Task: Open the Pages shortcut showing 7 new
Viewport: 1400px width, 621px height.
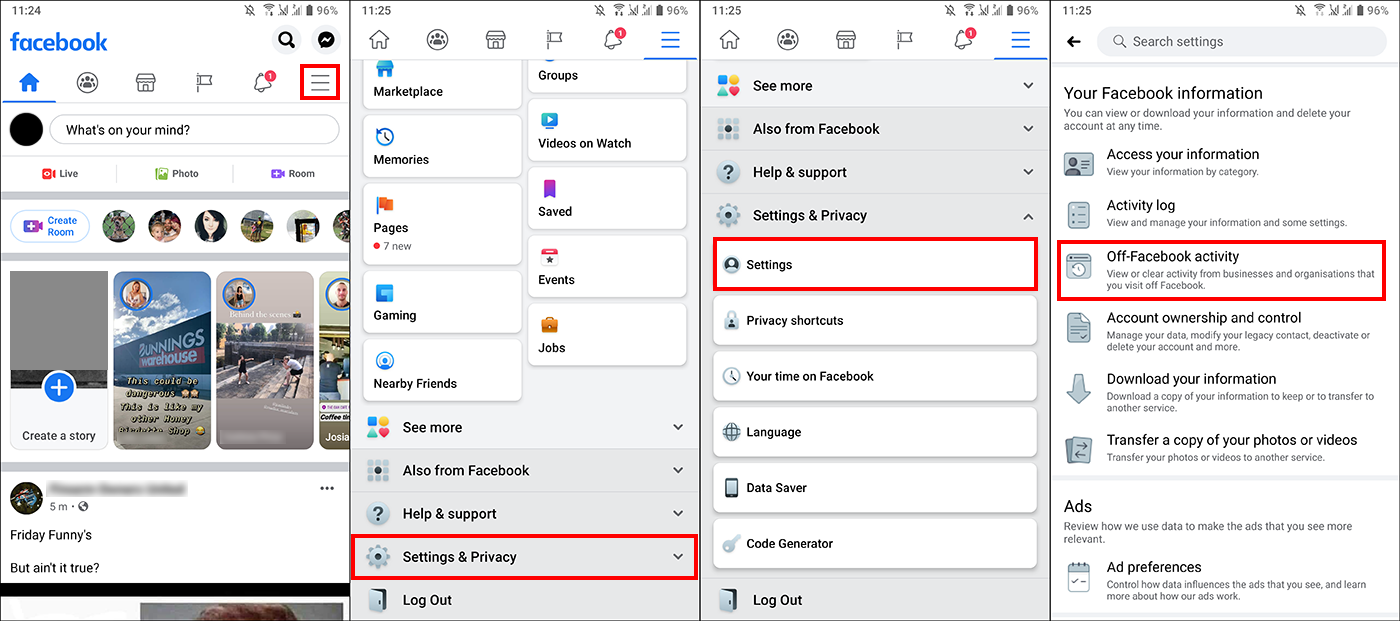Action: point(442,223)
